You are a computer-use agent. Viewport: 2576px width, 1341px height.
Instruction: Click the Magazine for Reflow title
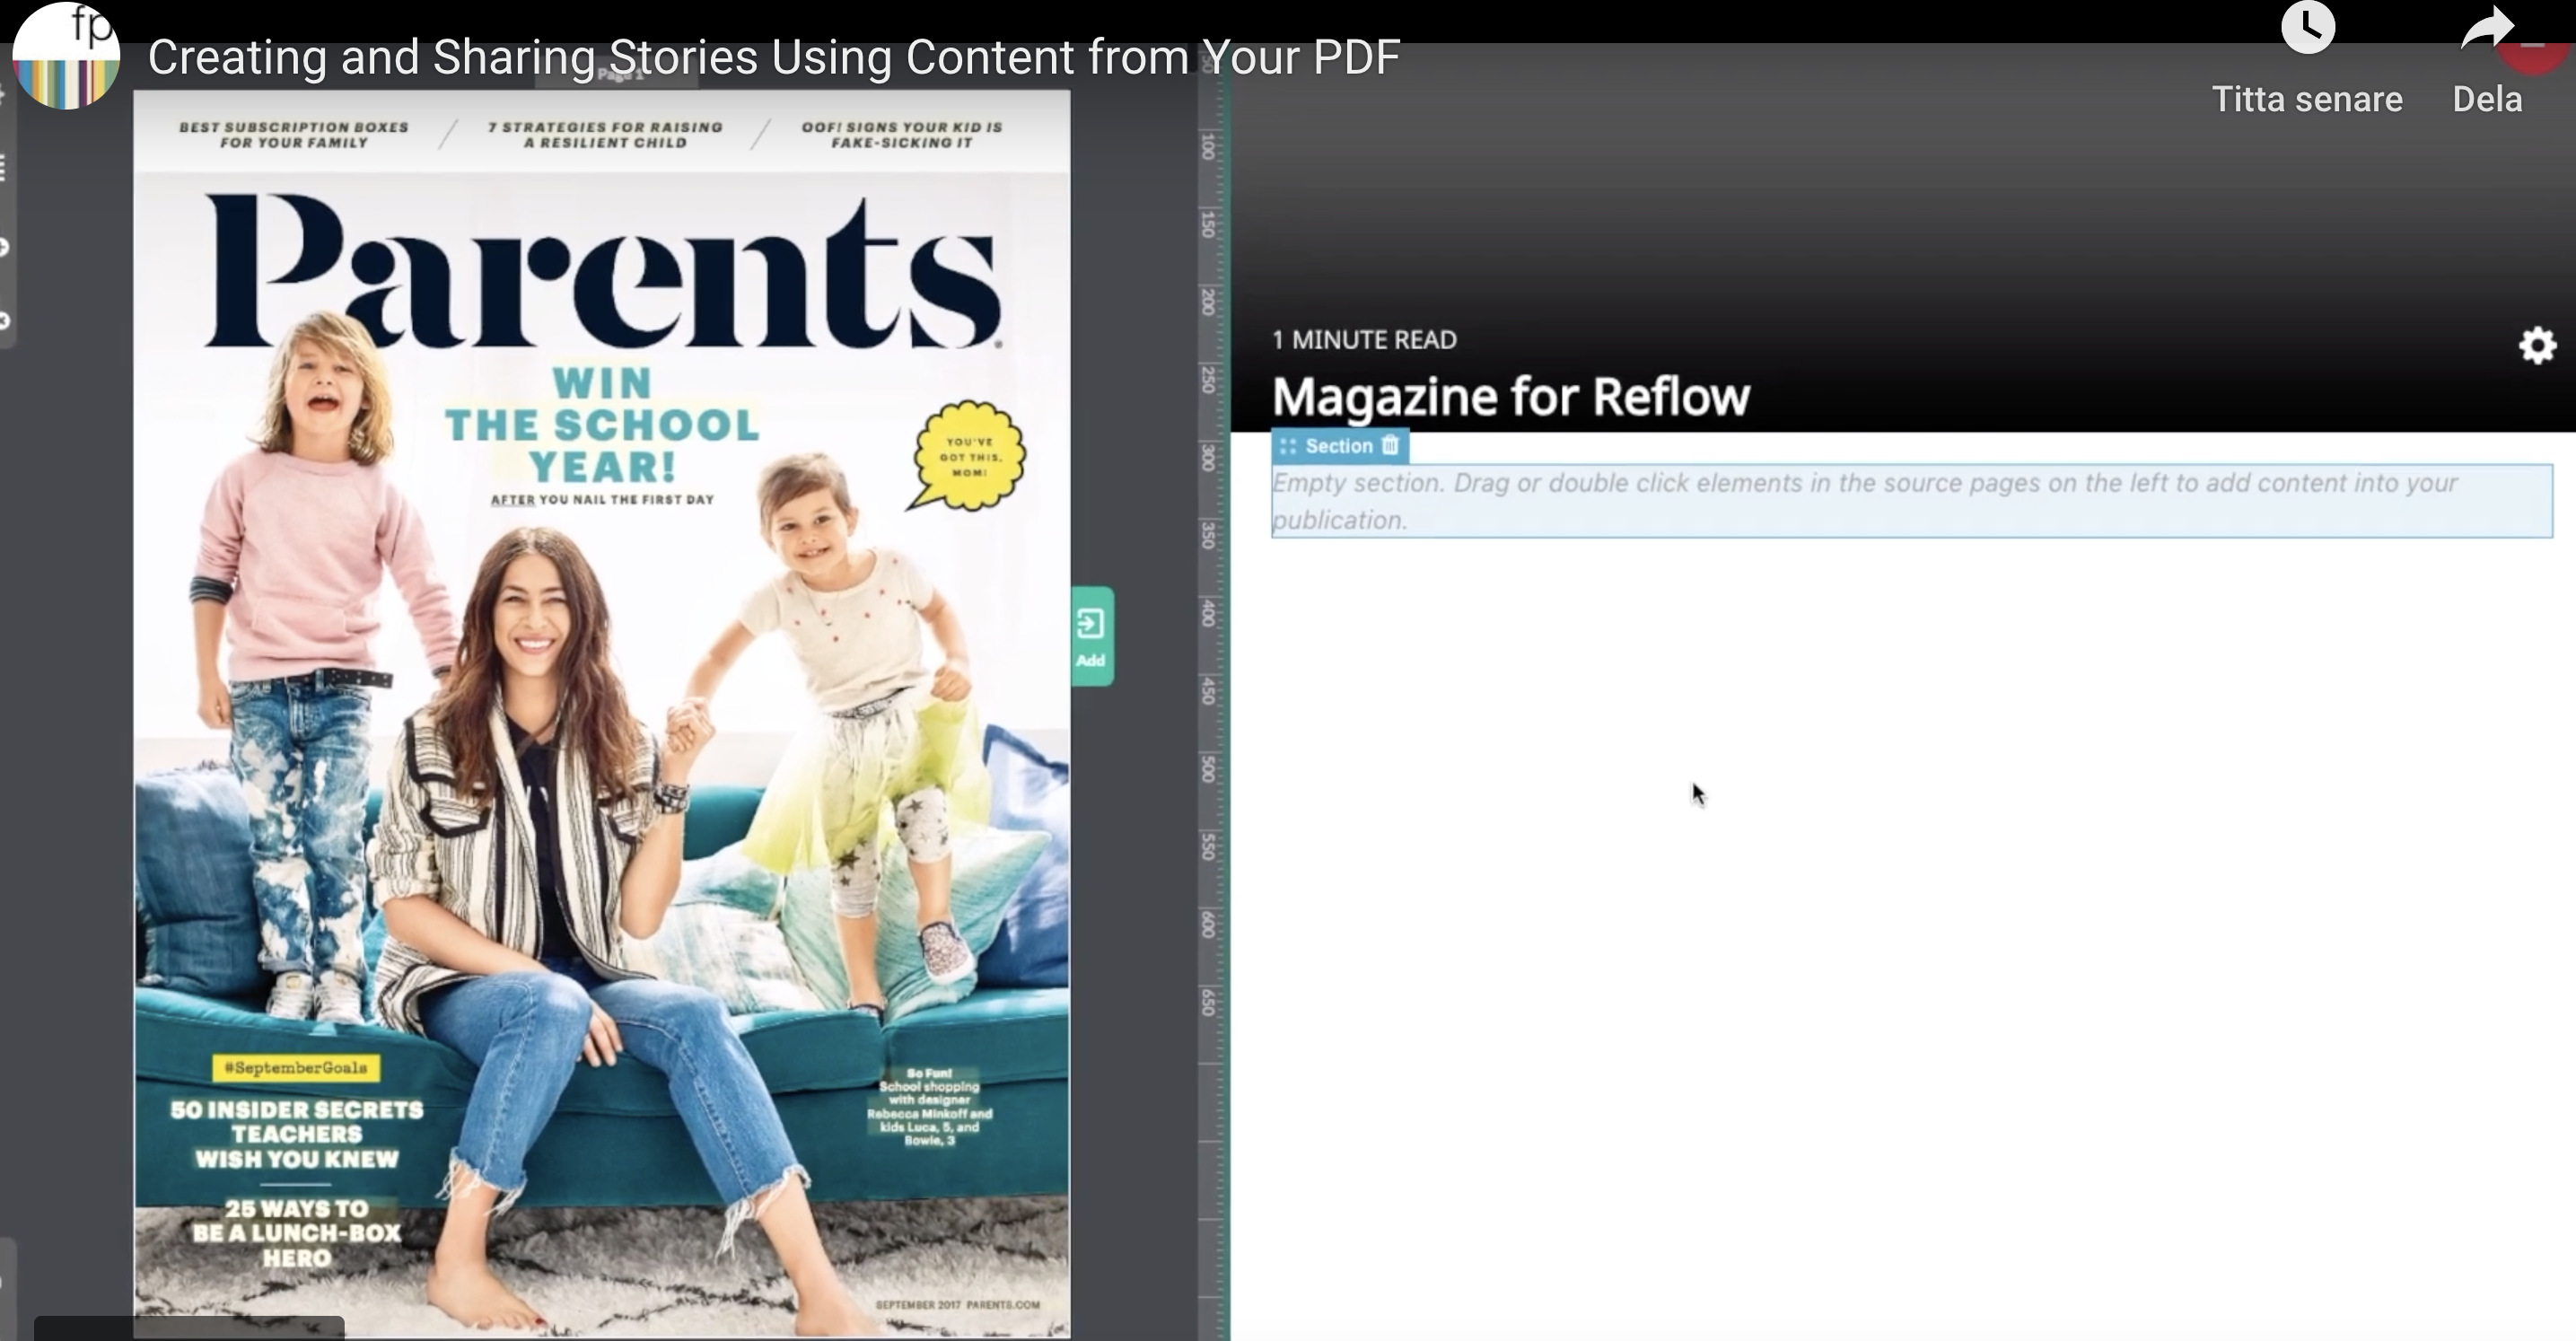[x=1510, y=397]
